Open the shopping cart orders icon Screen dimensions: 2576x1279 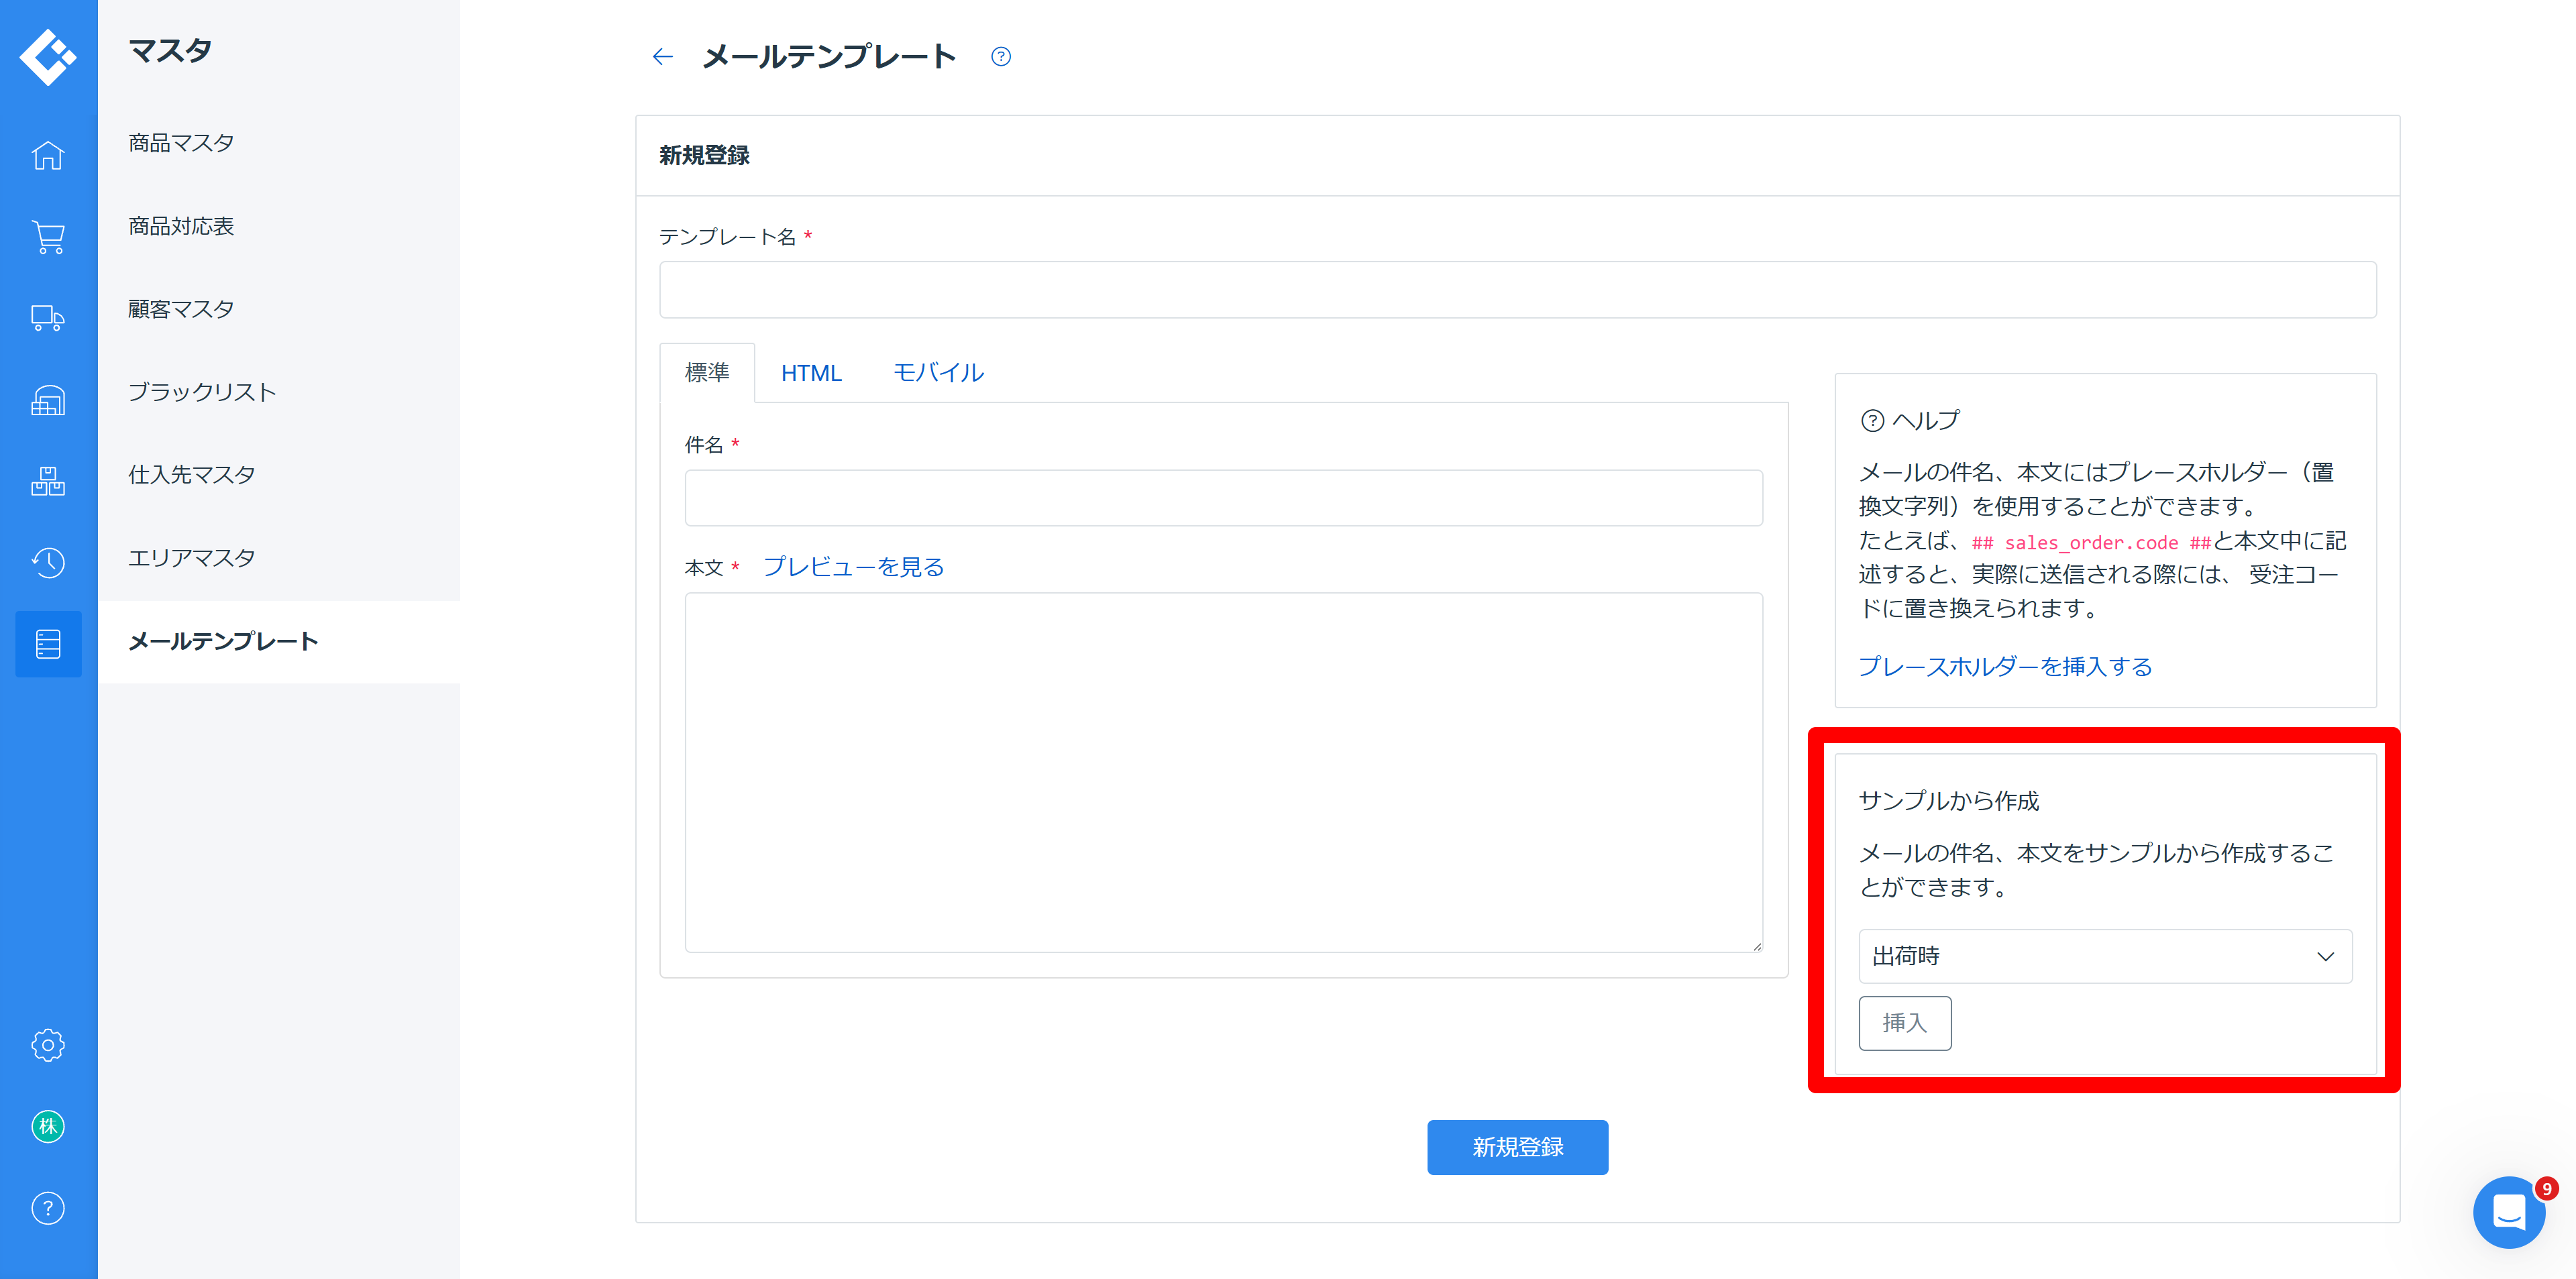point(48,237)
